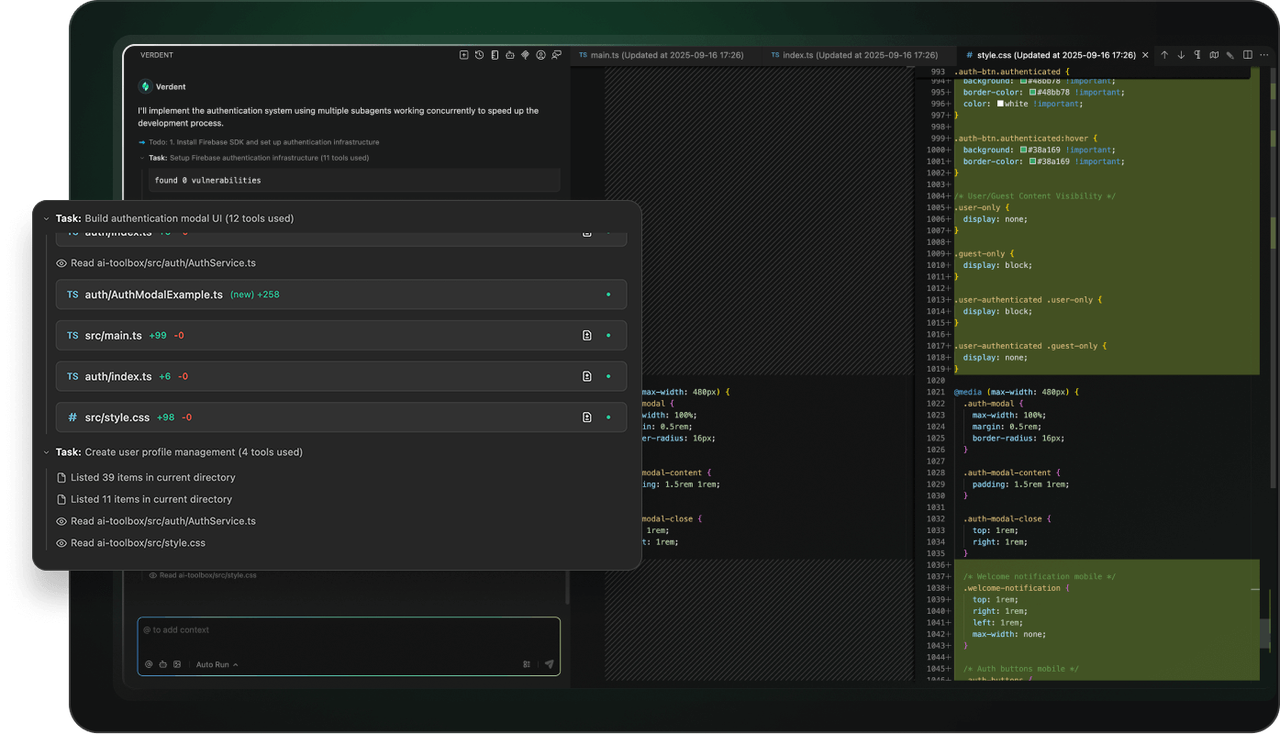Expand the Create user profile management task
The height and width of the screenshot is (734, 1280).
[x=46, y=452]
